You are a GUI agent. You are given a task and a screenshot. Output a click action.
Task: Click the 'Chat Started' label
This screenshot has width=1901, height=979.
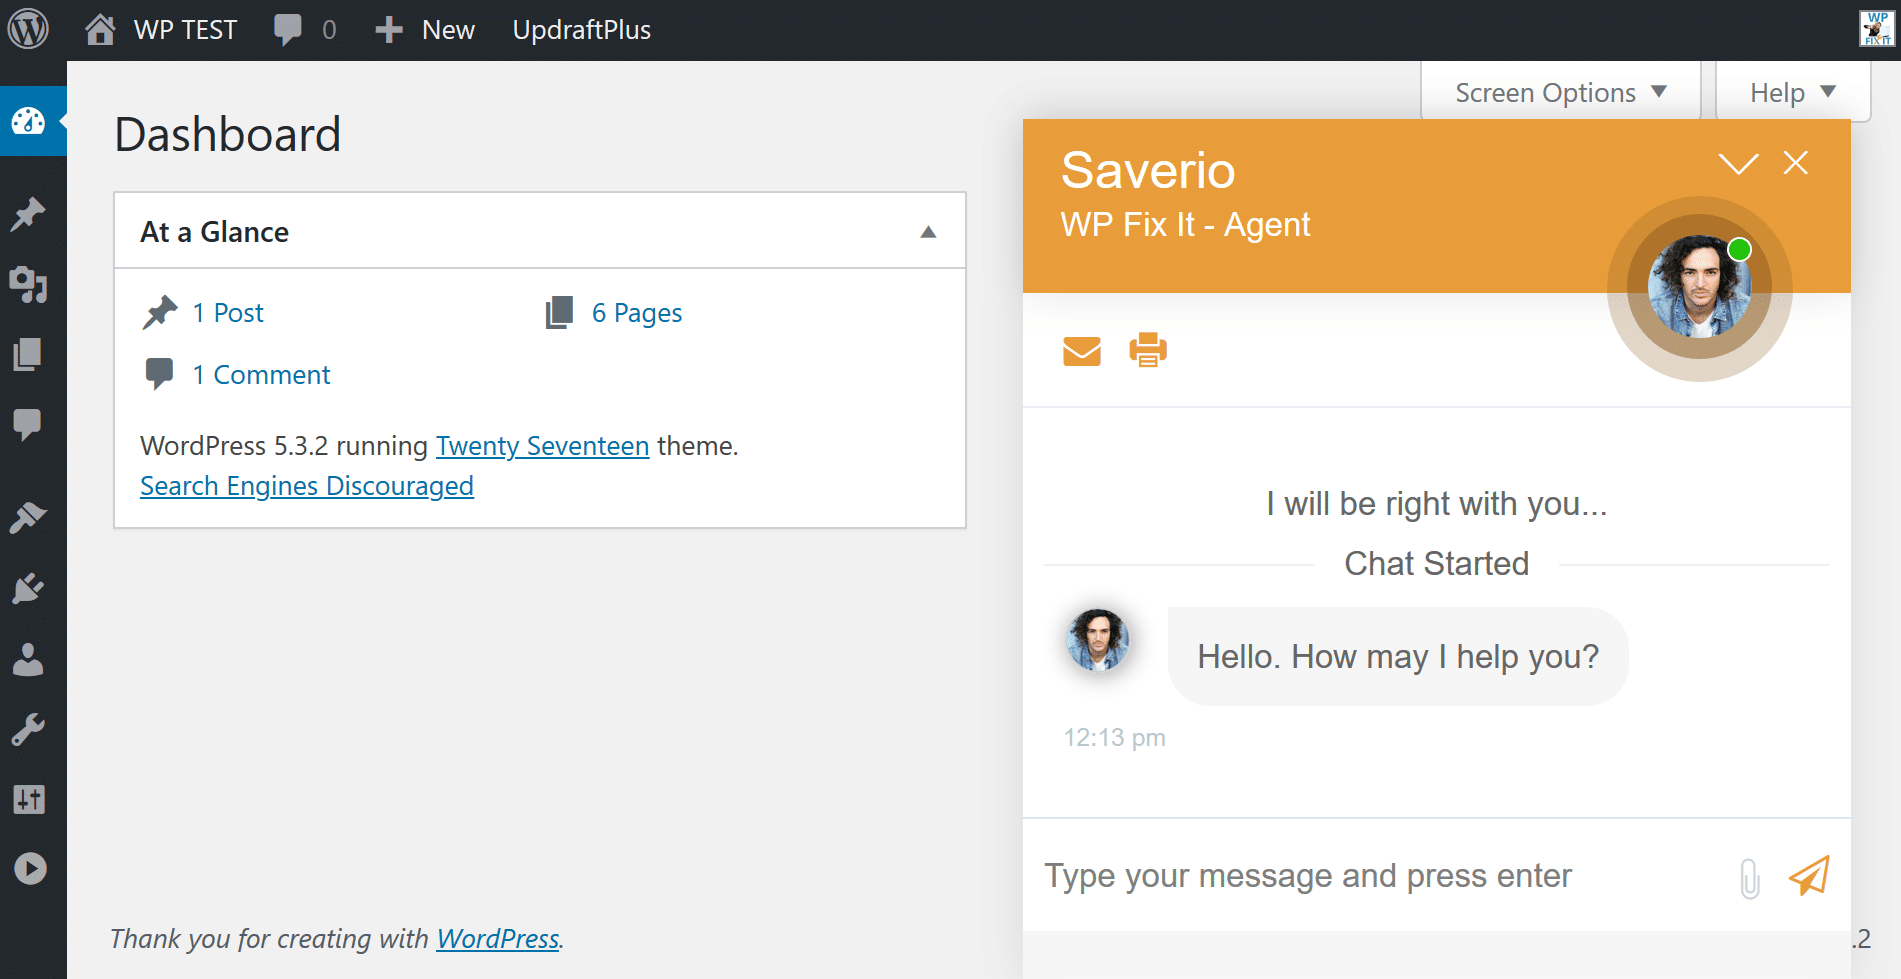coord(1437,564)
